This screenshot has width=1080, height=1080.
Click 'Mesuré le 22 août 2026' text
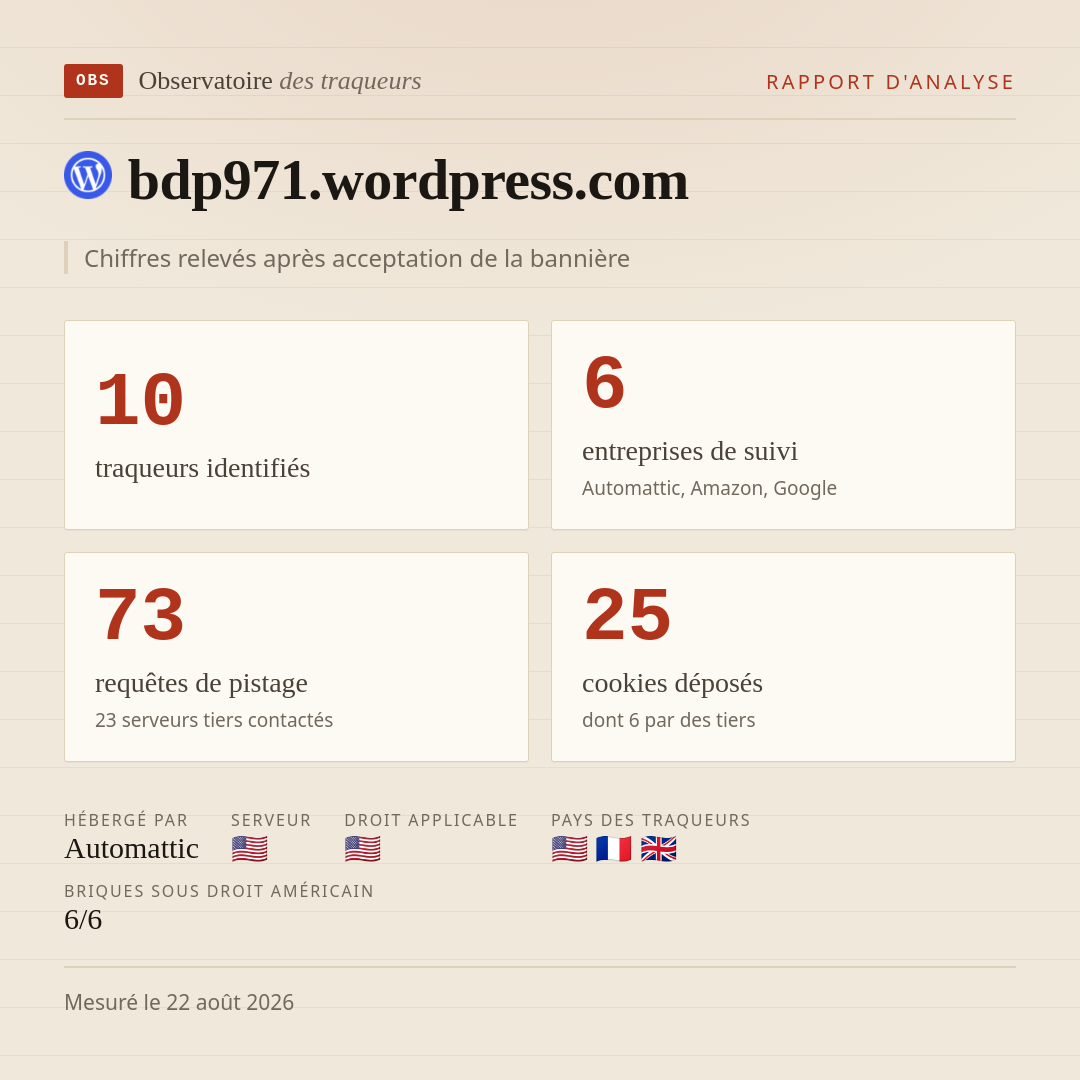tap(179, 1002)
